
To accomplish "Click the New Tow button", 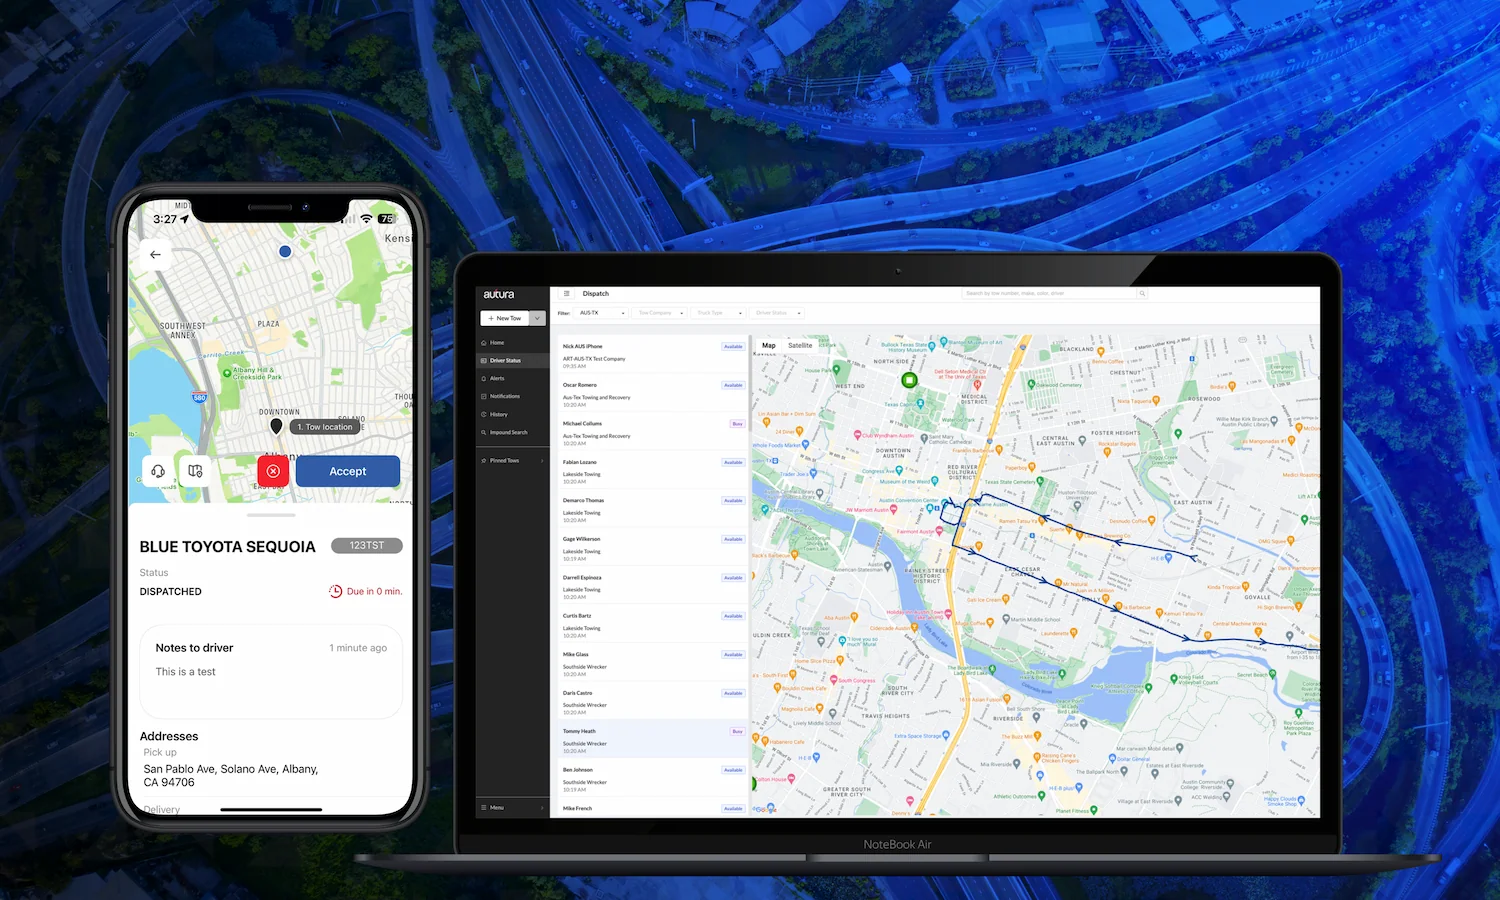I will [x=505, y=318].
